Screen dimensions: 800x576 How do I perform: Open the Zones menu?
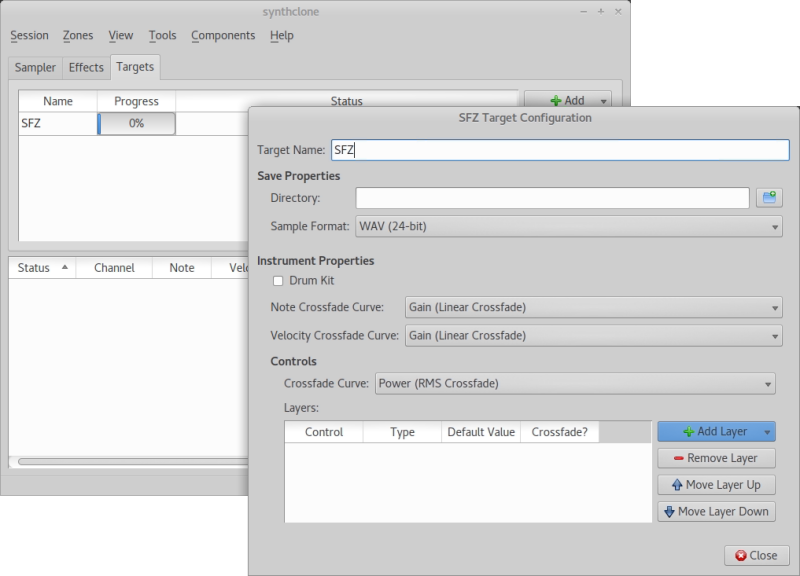pyautogui.click(x=78, y=35)
